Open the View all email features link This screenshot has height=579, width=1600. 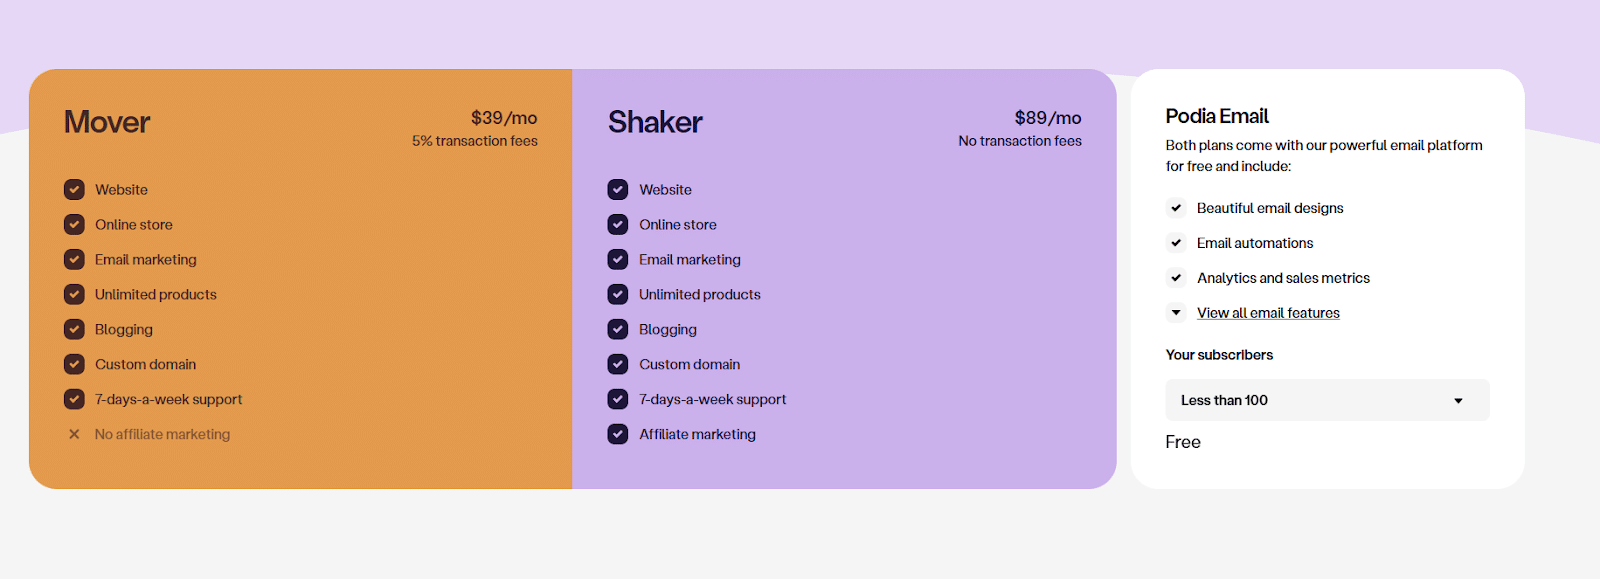(x=1268, y=313)
